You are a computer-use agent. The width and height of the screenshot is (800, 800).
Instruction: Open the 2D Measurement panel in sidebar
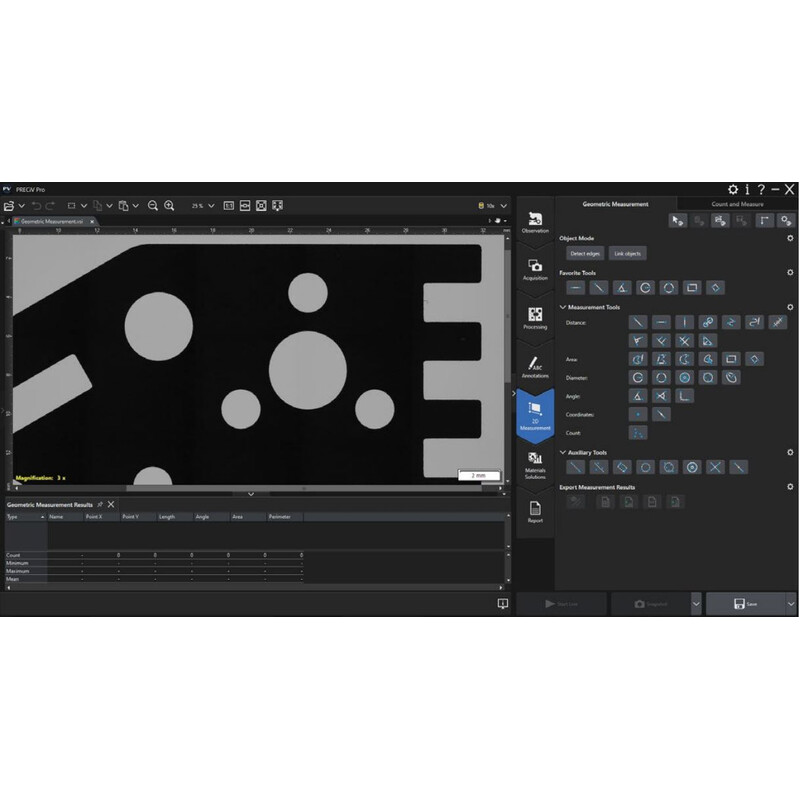[536, 414]
